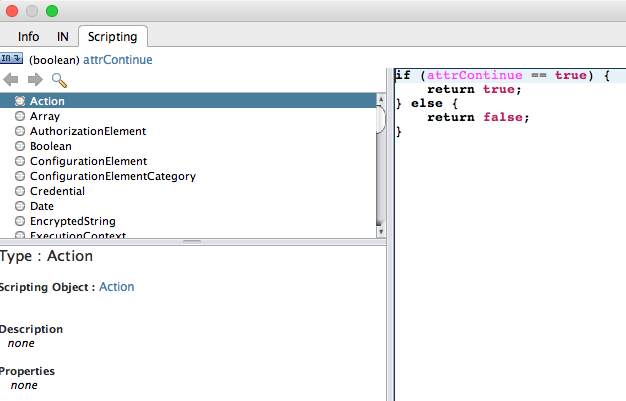This screenshot has width=626, height=401.
Task: Switch to the Info tab
Action: [29, 37]
